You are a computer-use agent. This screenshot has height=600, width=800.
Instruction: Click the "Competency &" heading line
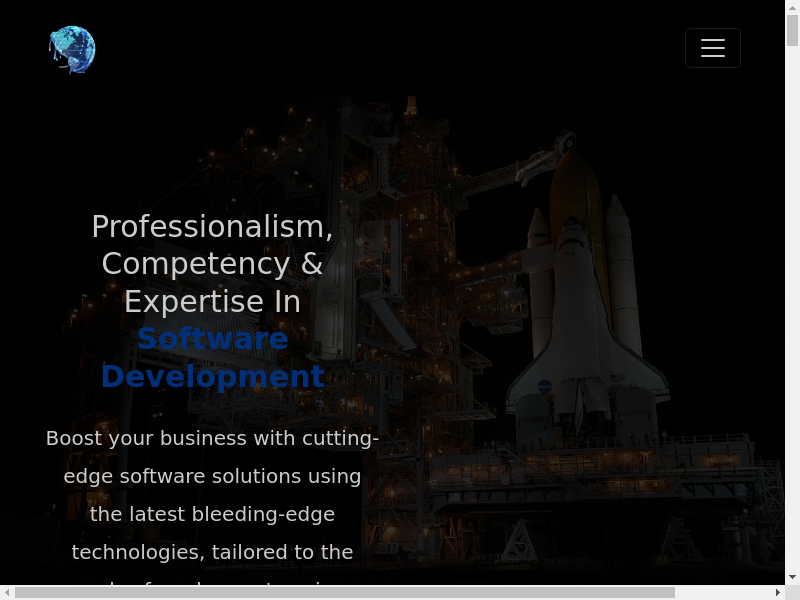coord(212,264)
